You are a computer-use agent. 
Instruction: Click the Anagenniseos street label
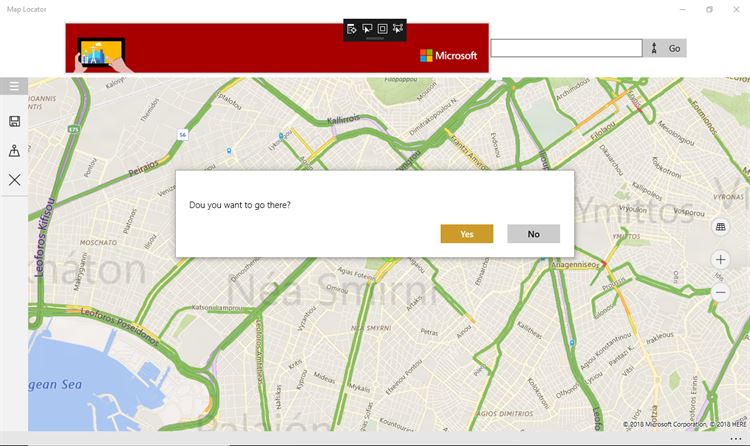[x=575, y=265]
